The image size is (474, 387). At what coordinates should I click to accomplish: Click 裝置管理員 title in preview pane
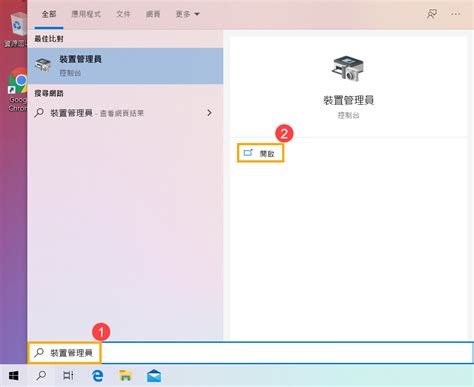point(348,100)
